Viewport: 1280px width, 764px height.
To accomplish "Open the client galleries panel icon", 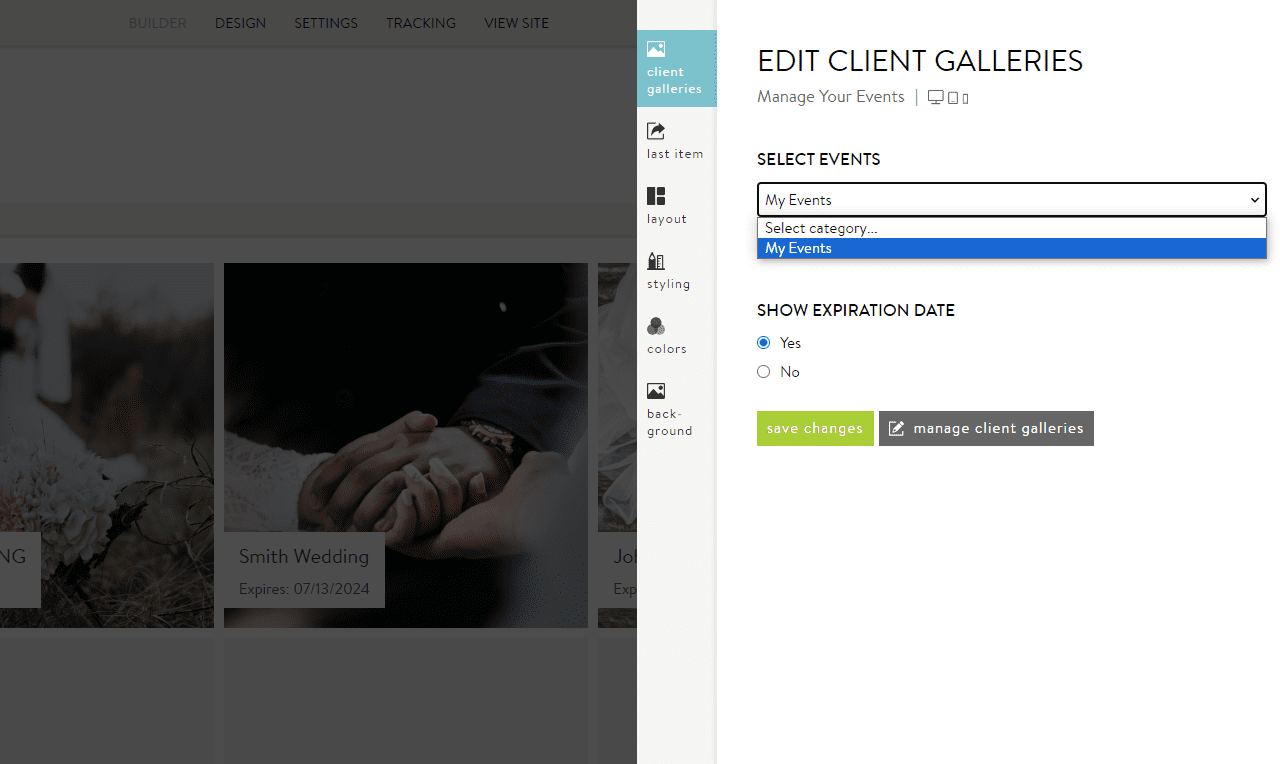I will click(x=676, y=68).
